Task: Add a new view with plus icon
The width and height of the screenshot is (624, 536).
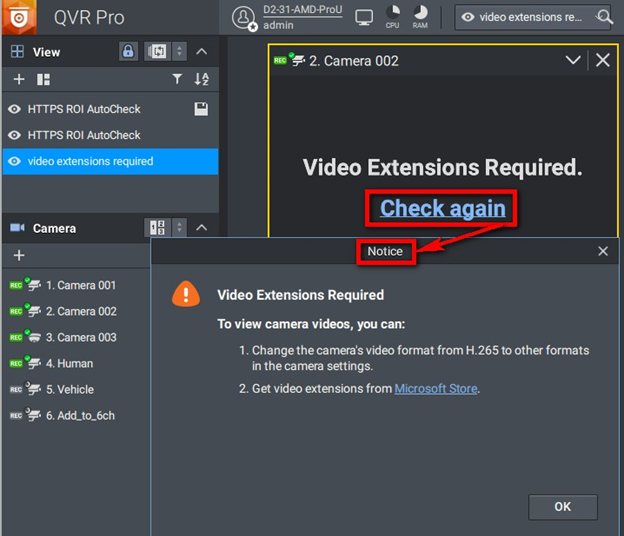Action: 18,79
